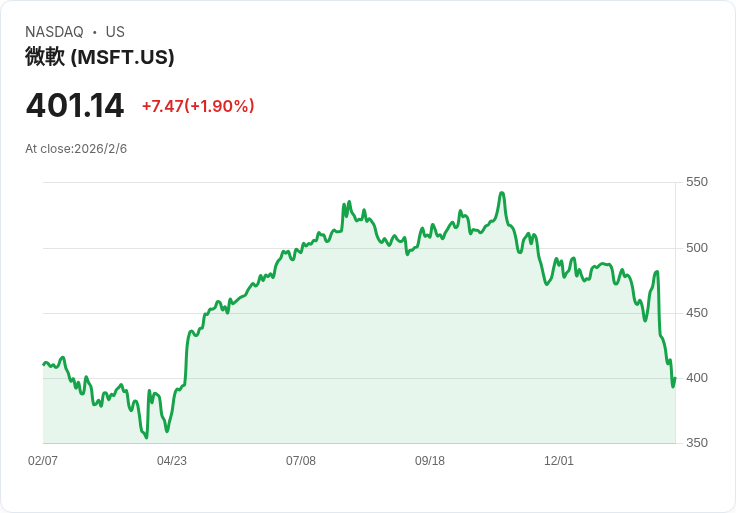Click the 550 y-axis price label
Screen dimensions: 736x513
(697, 182)
